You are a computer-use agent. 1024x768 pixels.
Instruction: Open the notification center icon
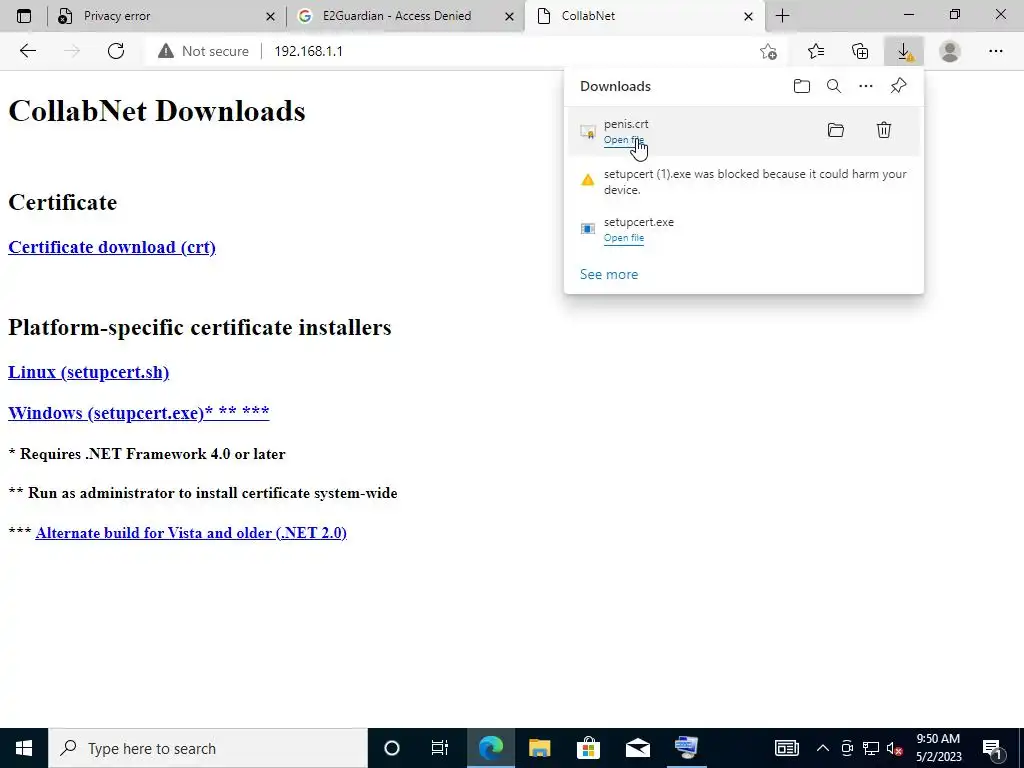click(993, 748)
